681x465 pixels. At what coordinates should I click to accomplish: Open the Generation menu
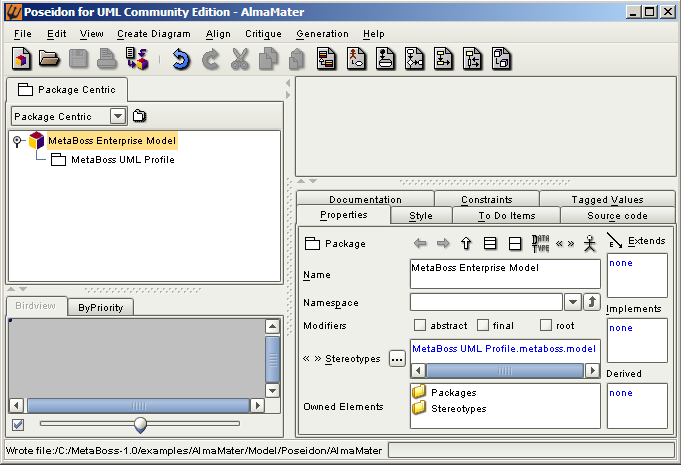tap(322, 34)
